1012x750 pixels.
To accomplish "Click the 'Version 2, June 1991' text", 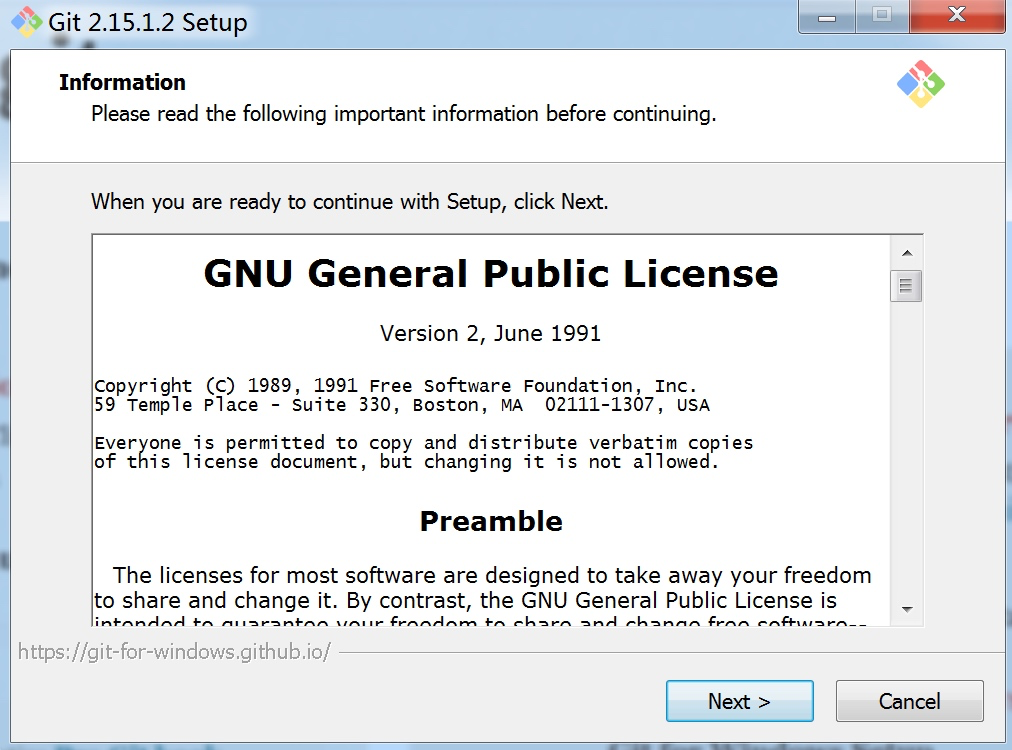I will [x=491, y=334].
